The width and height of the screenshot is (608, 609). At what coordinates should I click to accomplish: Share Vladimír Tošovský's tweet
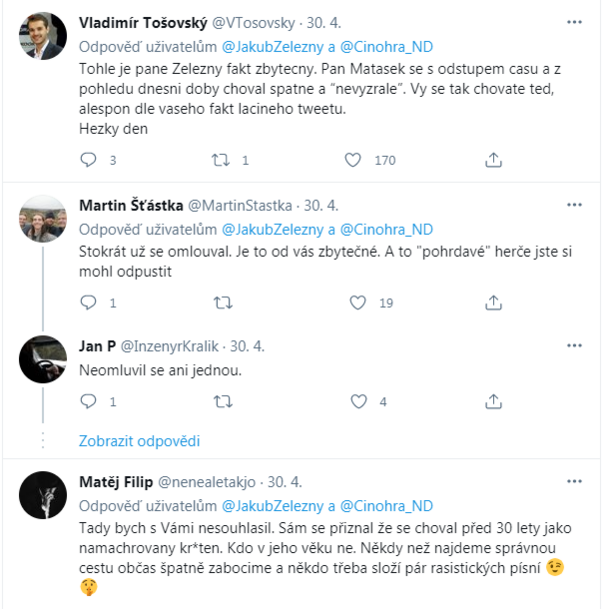tap(493, 160)
